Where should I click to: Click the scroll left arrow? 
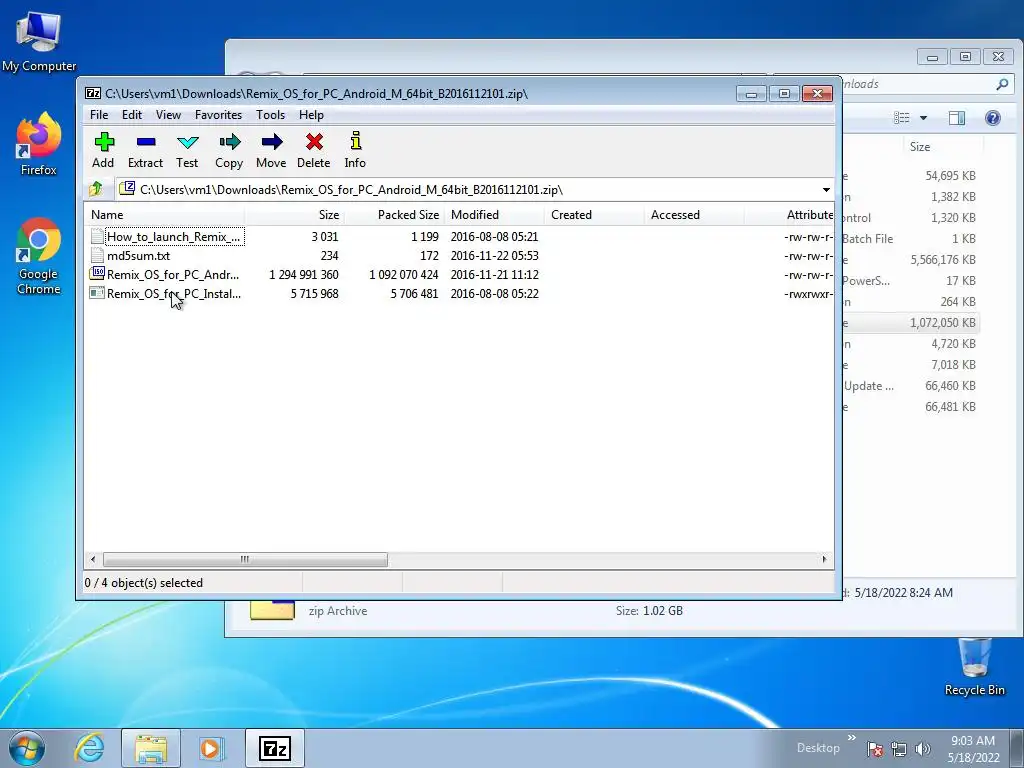coord(93,559)
